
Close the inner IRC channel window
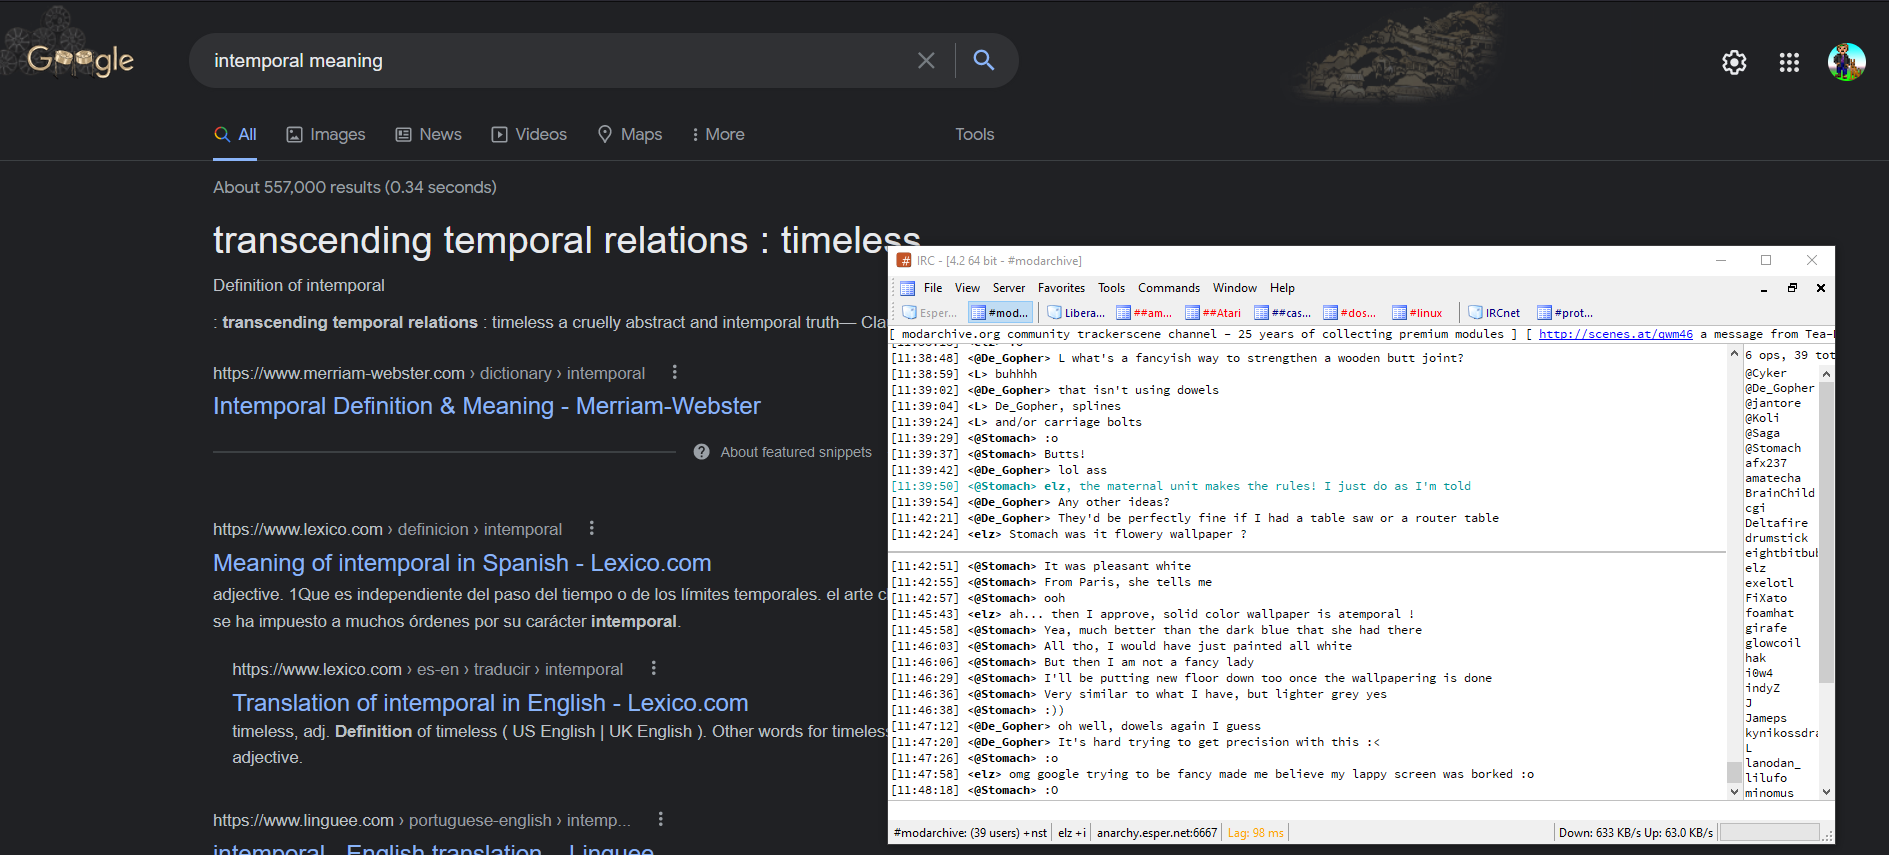tap(1820, 288)
